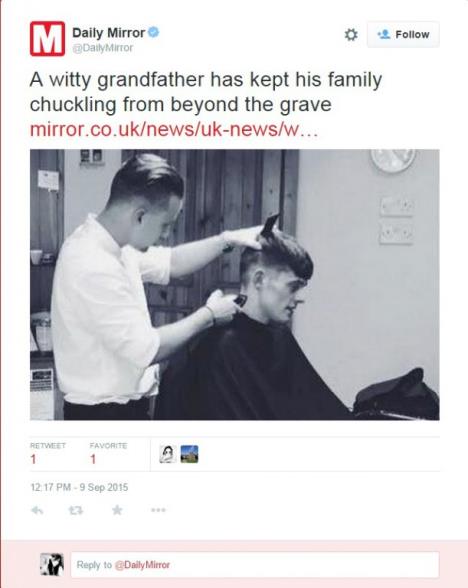
Task: Open the @DailyMirror handle link
Action: point(102,48)
